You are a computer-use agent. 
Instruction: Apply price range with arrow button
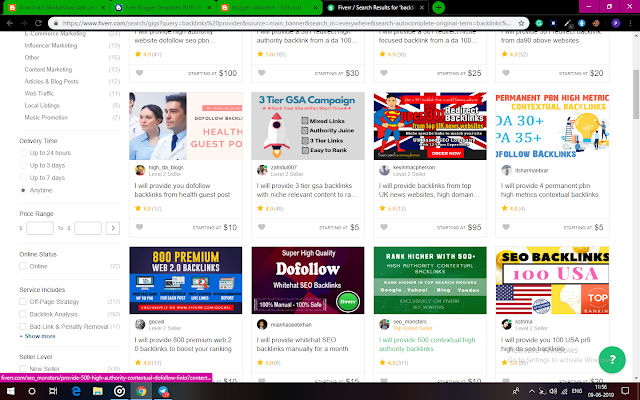click(113, 228)
